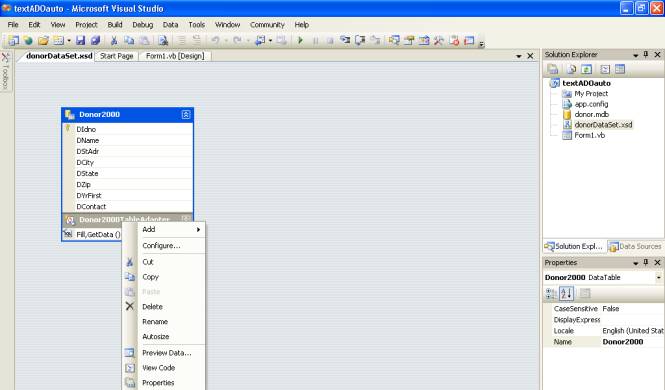665x390 pixels.
Task: Click the Cut scissors icon in toolbar
Action: click(114, 41)
